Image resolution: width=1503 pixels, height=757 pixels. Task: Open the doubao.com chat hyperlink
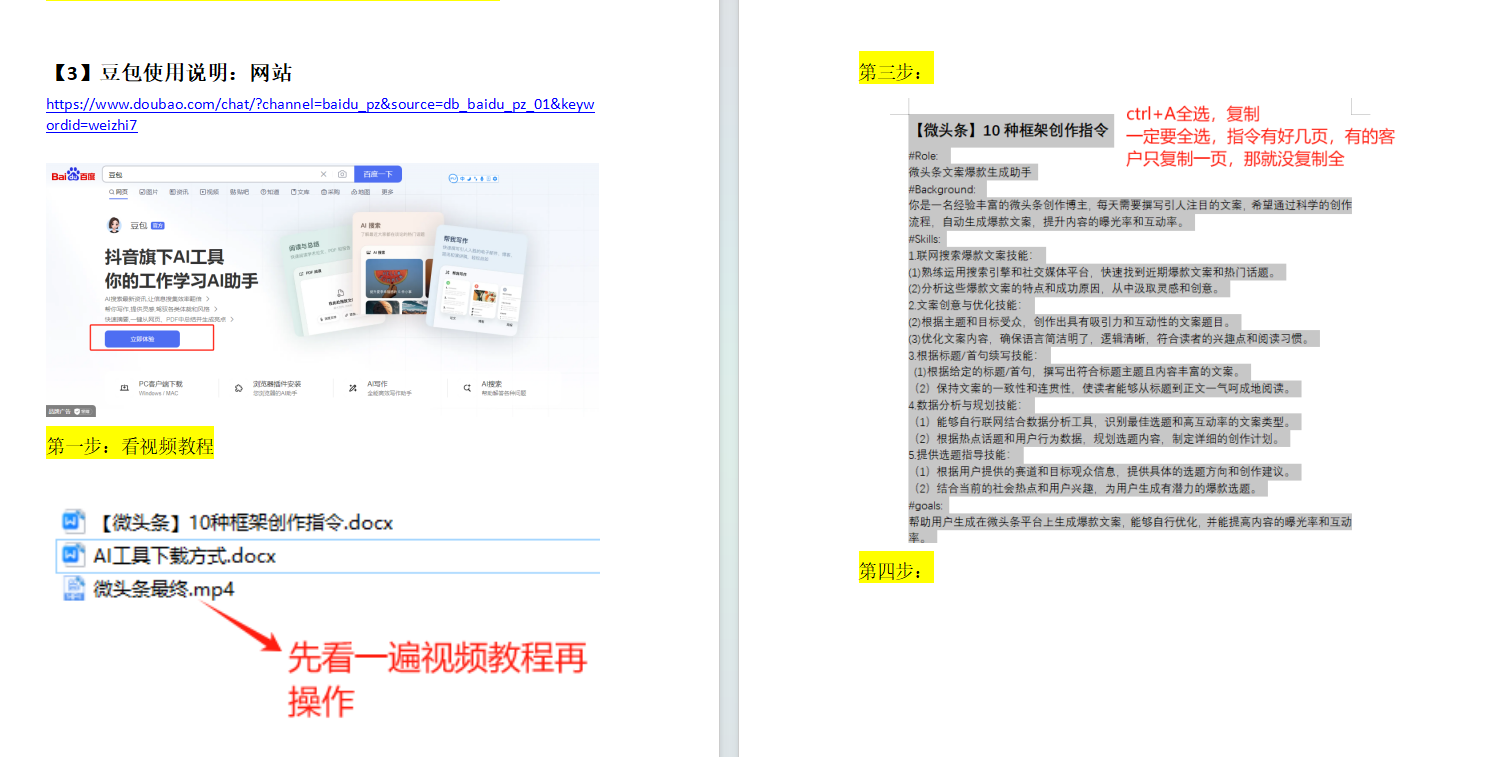point(320,105)
